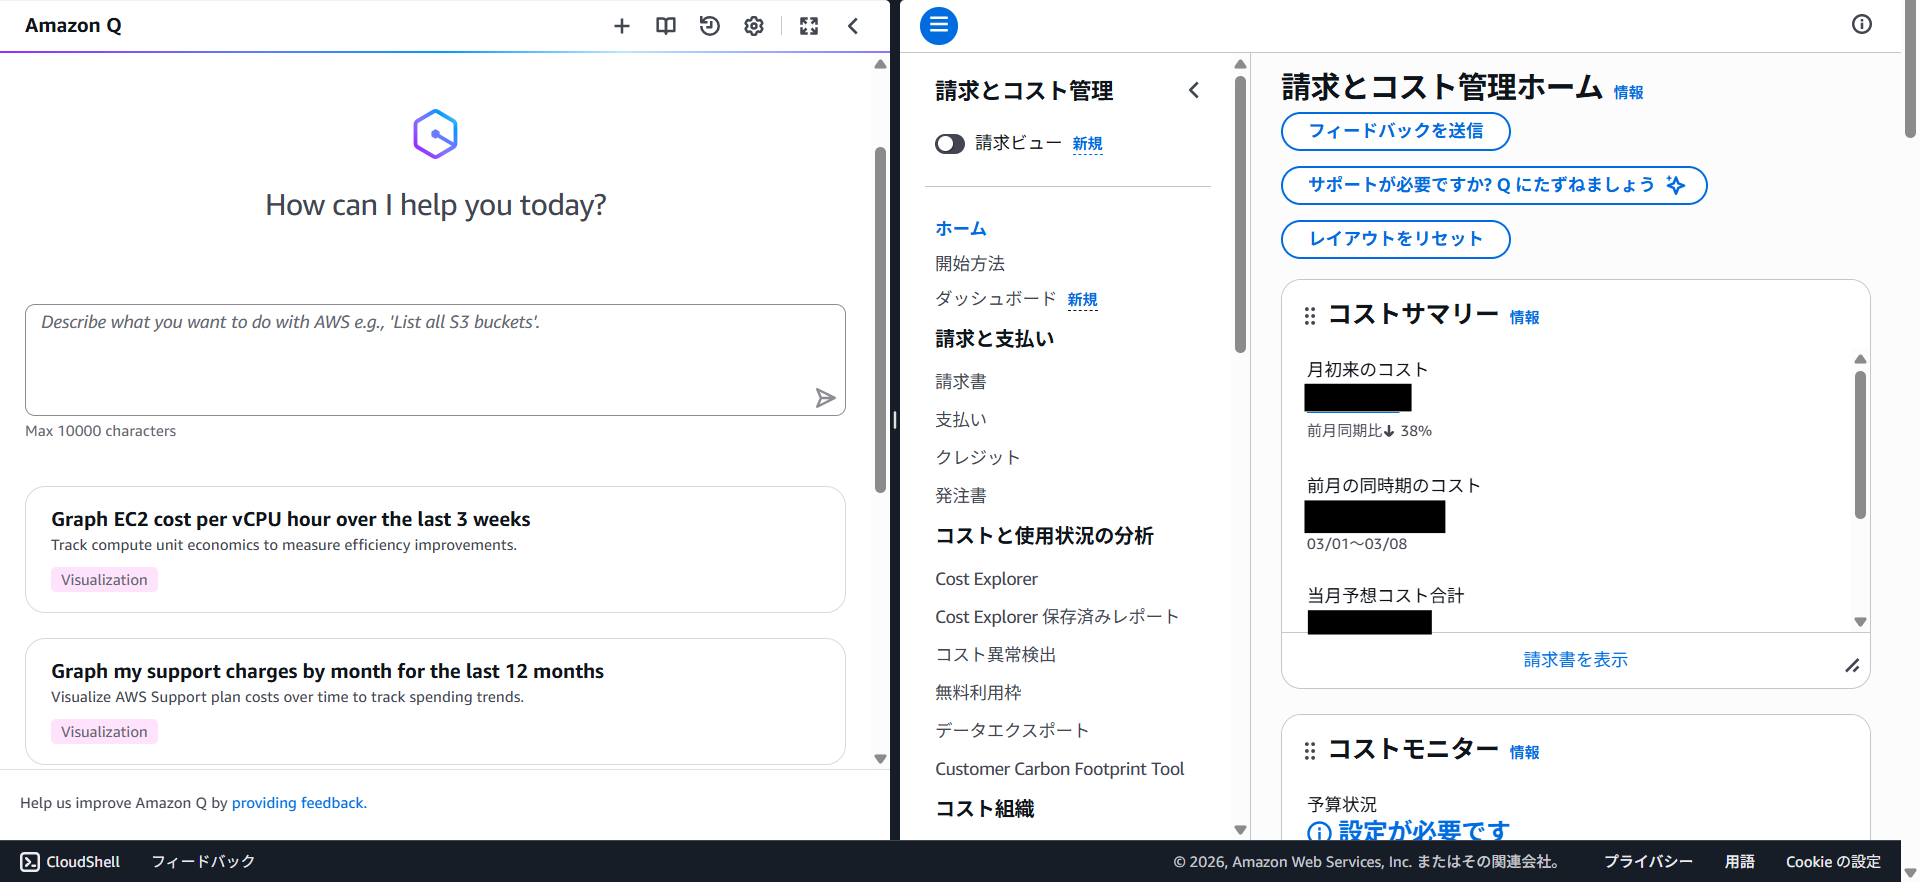
Task: Open 支払い navigation item
Action: [961, 420]
